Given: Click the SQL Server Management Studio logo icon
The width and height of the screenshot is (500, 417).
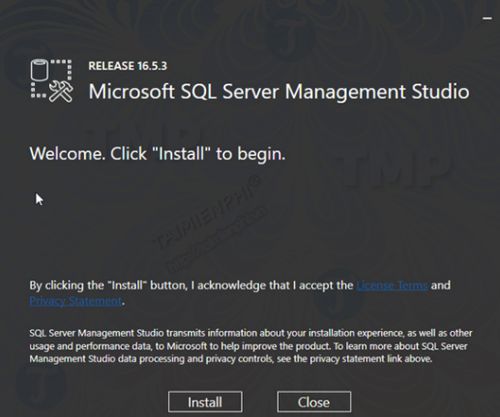Looking at the screenshot, I should [x=52, y=81].
